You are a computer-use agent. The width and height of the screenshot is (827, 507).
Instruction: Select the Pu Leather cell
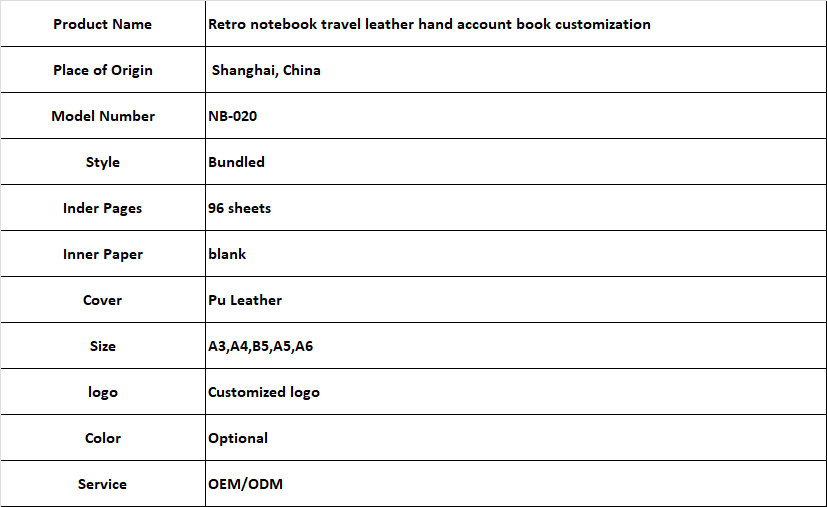[245, 300]
